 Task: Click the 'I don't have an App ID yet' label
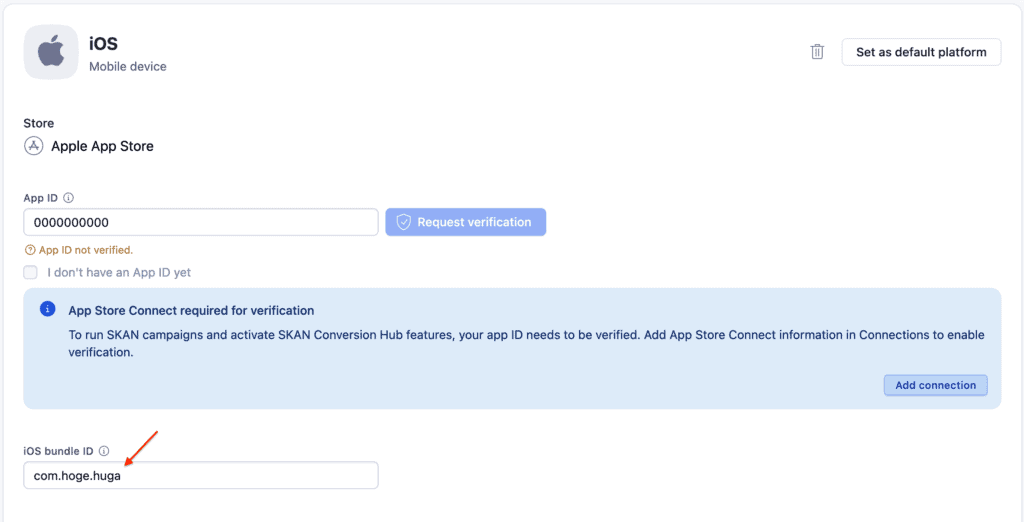pos(119,272)
